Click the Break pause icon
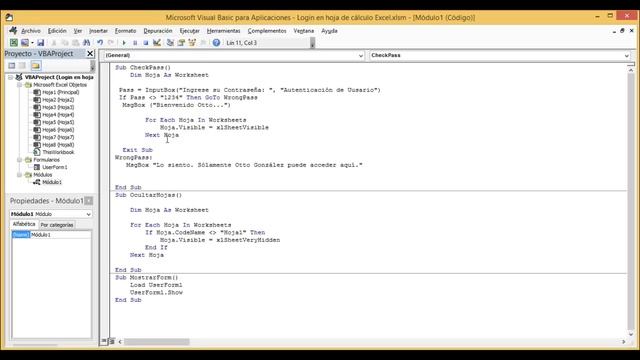The image size is (640, 360). [135, 42]
